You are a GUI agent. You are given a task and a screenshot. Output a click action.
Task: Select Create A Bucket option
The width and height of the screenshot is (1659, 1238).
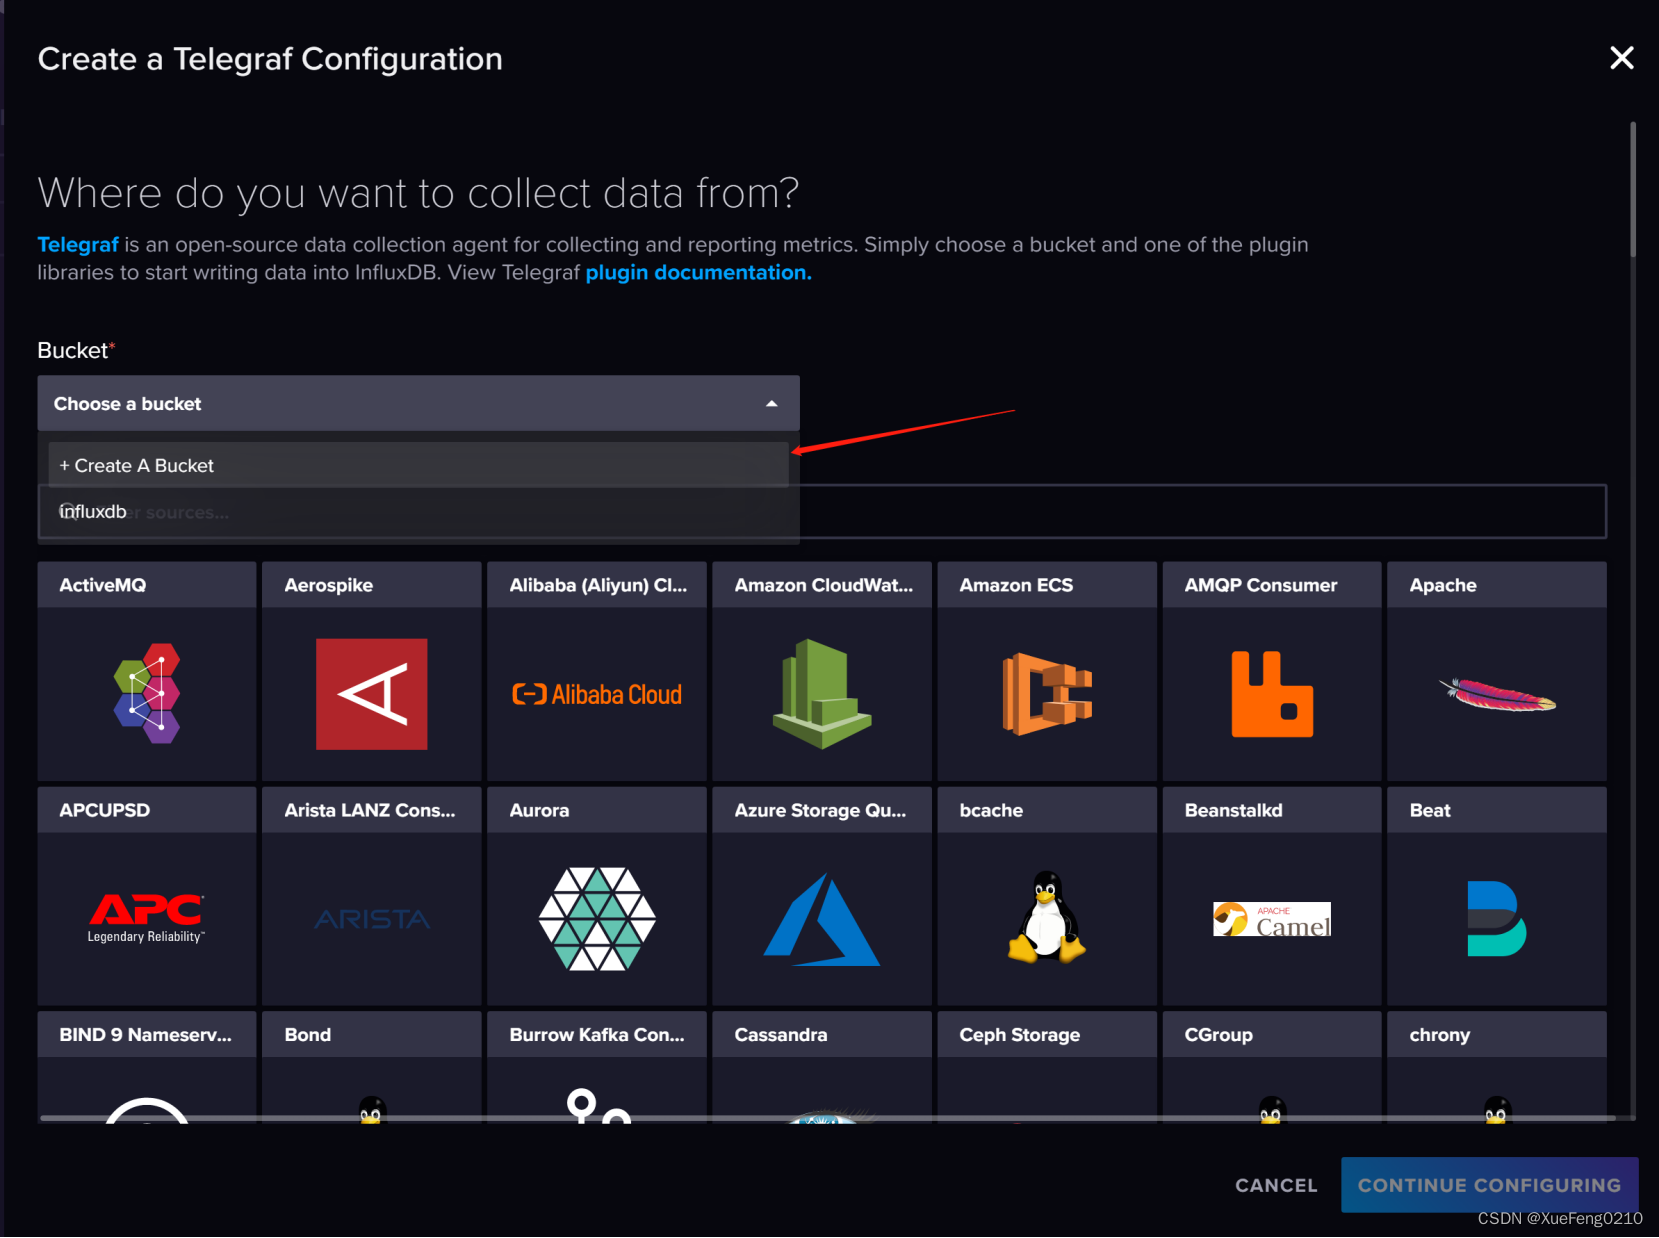click(418, 466)
